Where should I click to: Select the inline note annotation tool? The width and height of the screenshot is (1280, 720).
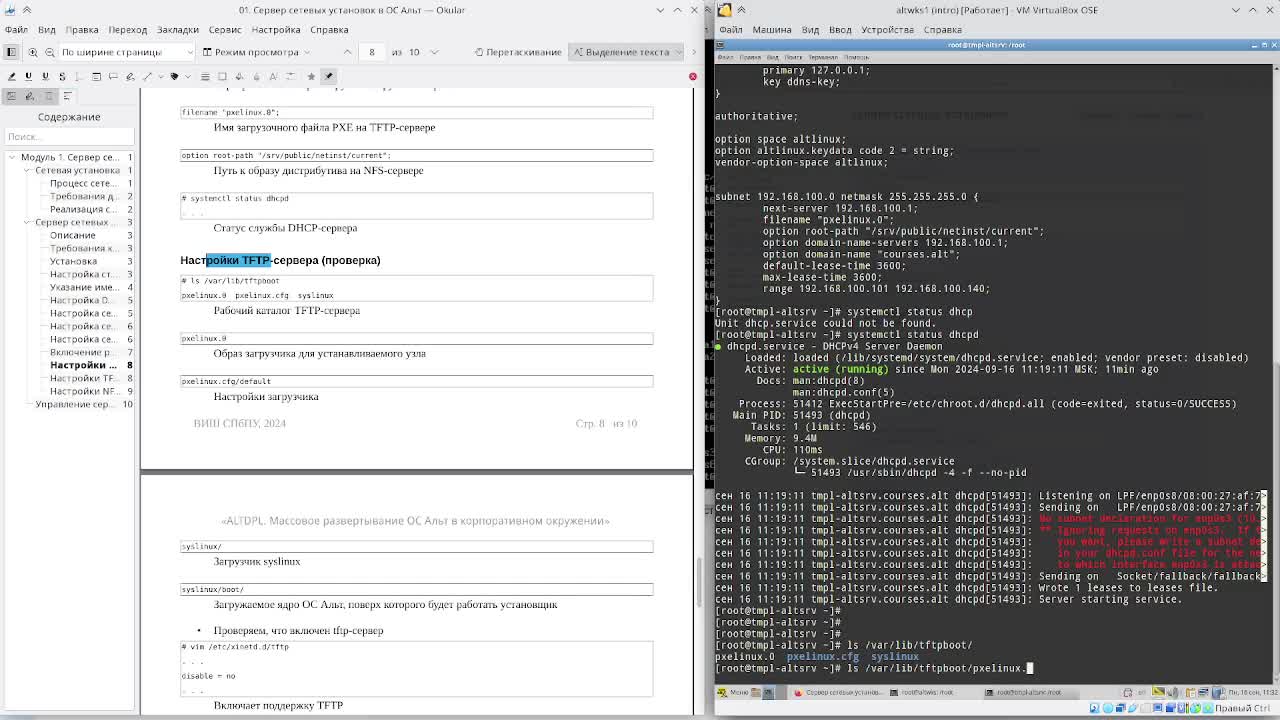[96, 76]
